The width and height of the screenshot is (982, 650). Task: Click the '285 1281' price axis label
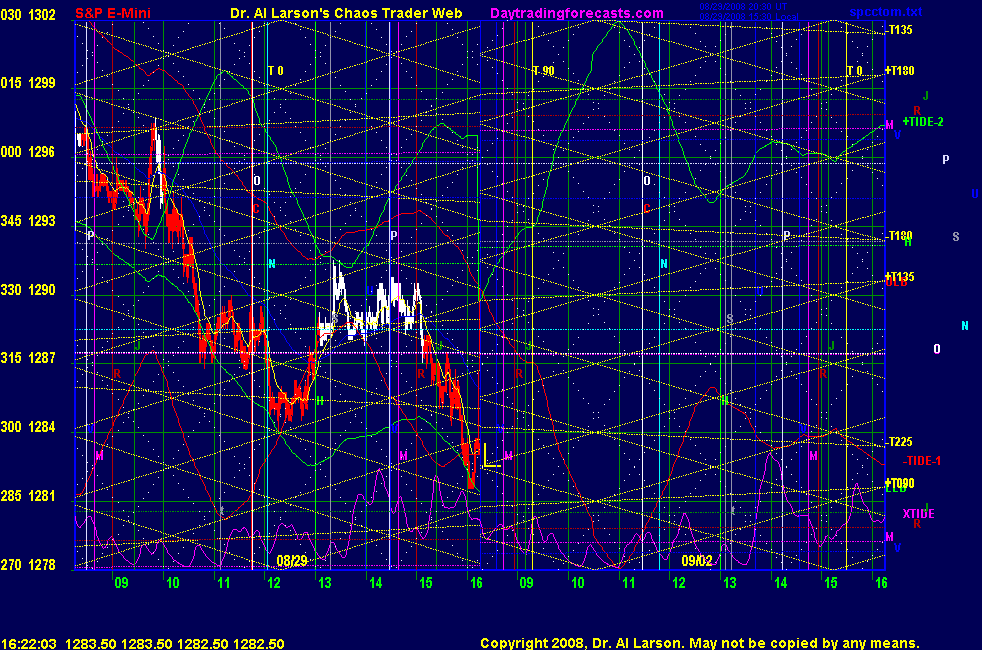tap(28, 496)
